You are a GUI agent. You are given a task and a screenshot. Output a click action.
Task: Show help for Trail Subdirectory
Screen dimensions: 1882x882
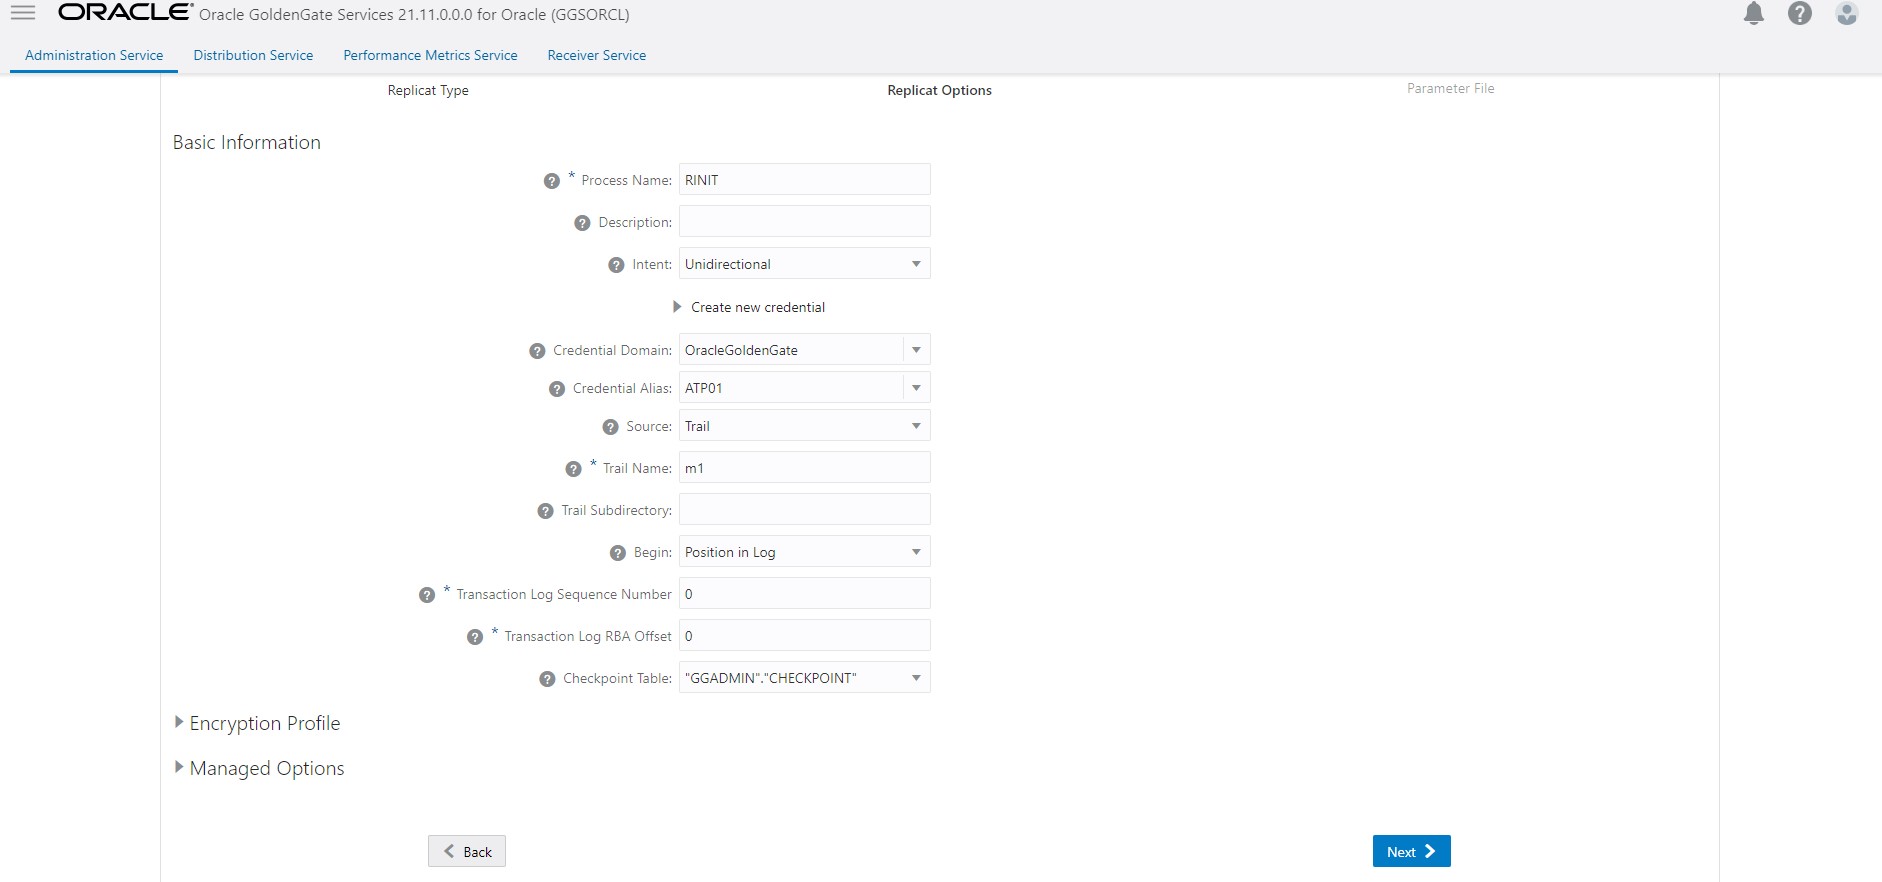pos(545,511)
